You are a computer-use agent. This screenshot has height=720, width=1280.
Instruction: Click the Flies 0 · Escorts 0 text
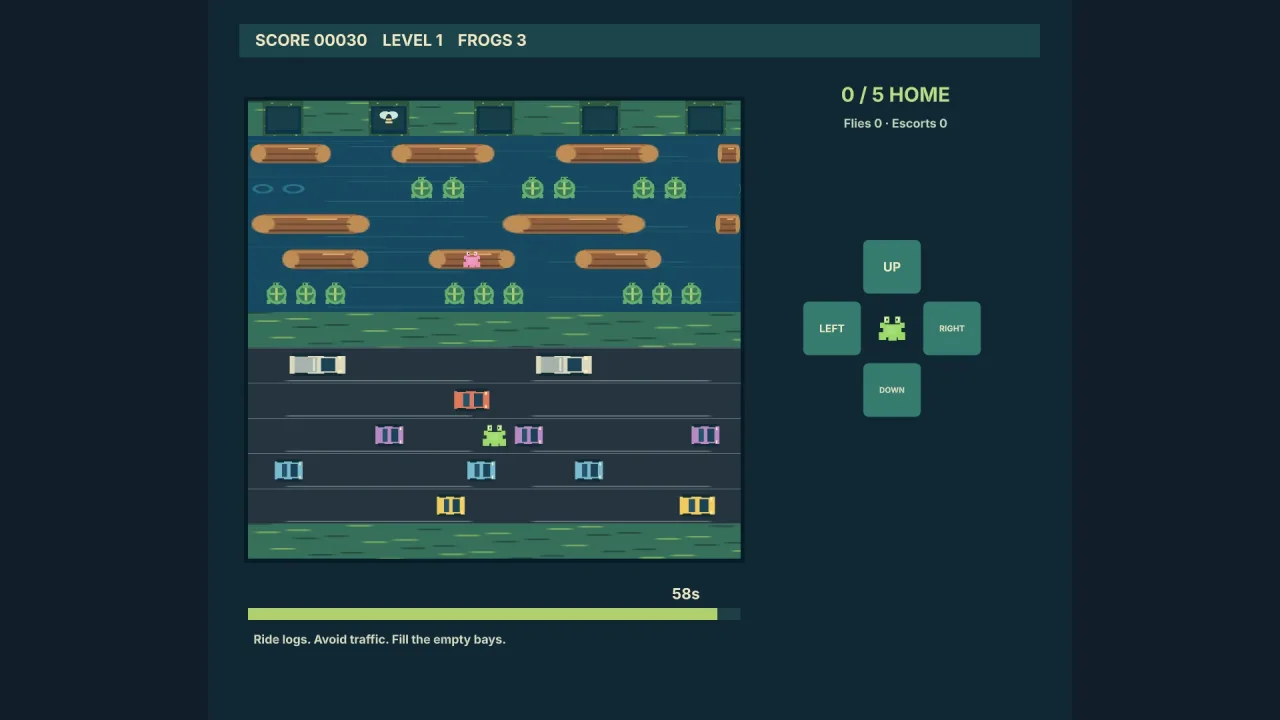[895, 123]
